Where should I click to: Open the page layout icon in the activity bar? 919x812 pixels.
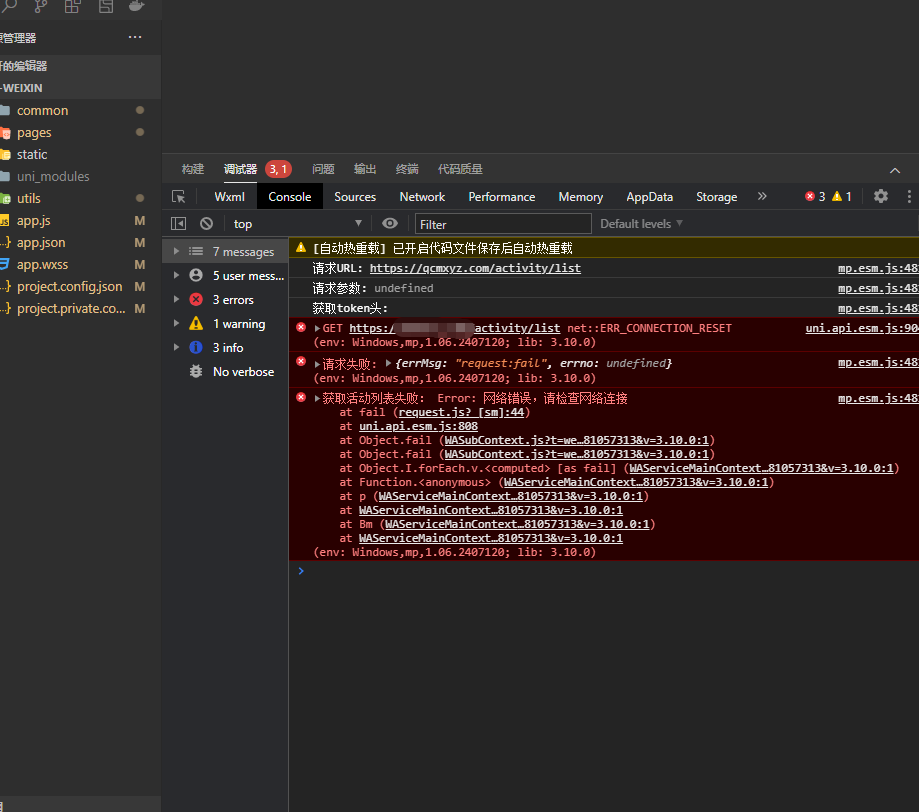[105, 6]
